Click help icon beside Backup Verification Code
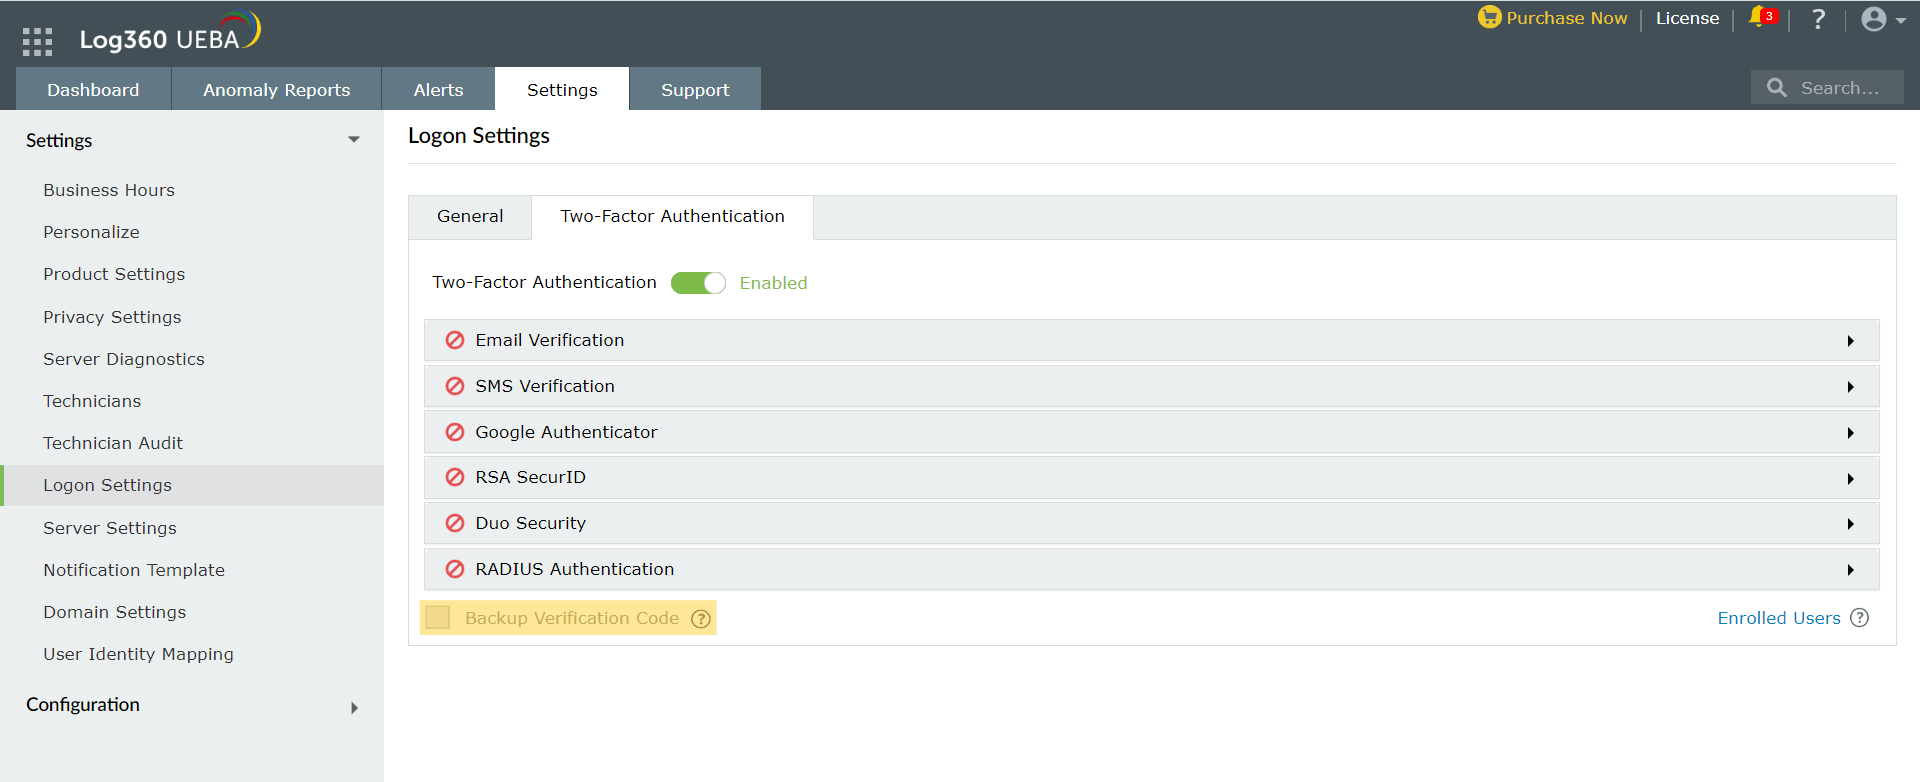Image resolution: width=1920 pixels, height=782 pixels. pyautogui.click(x=701, y=619)
